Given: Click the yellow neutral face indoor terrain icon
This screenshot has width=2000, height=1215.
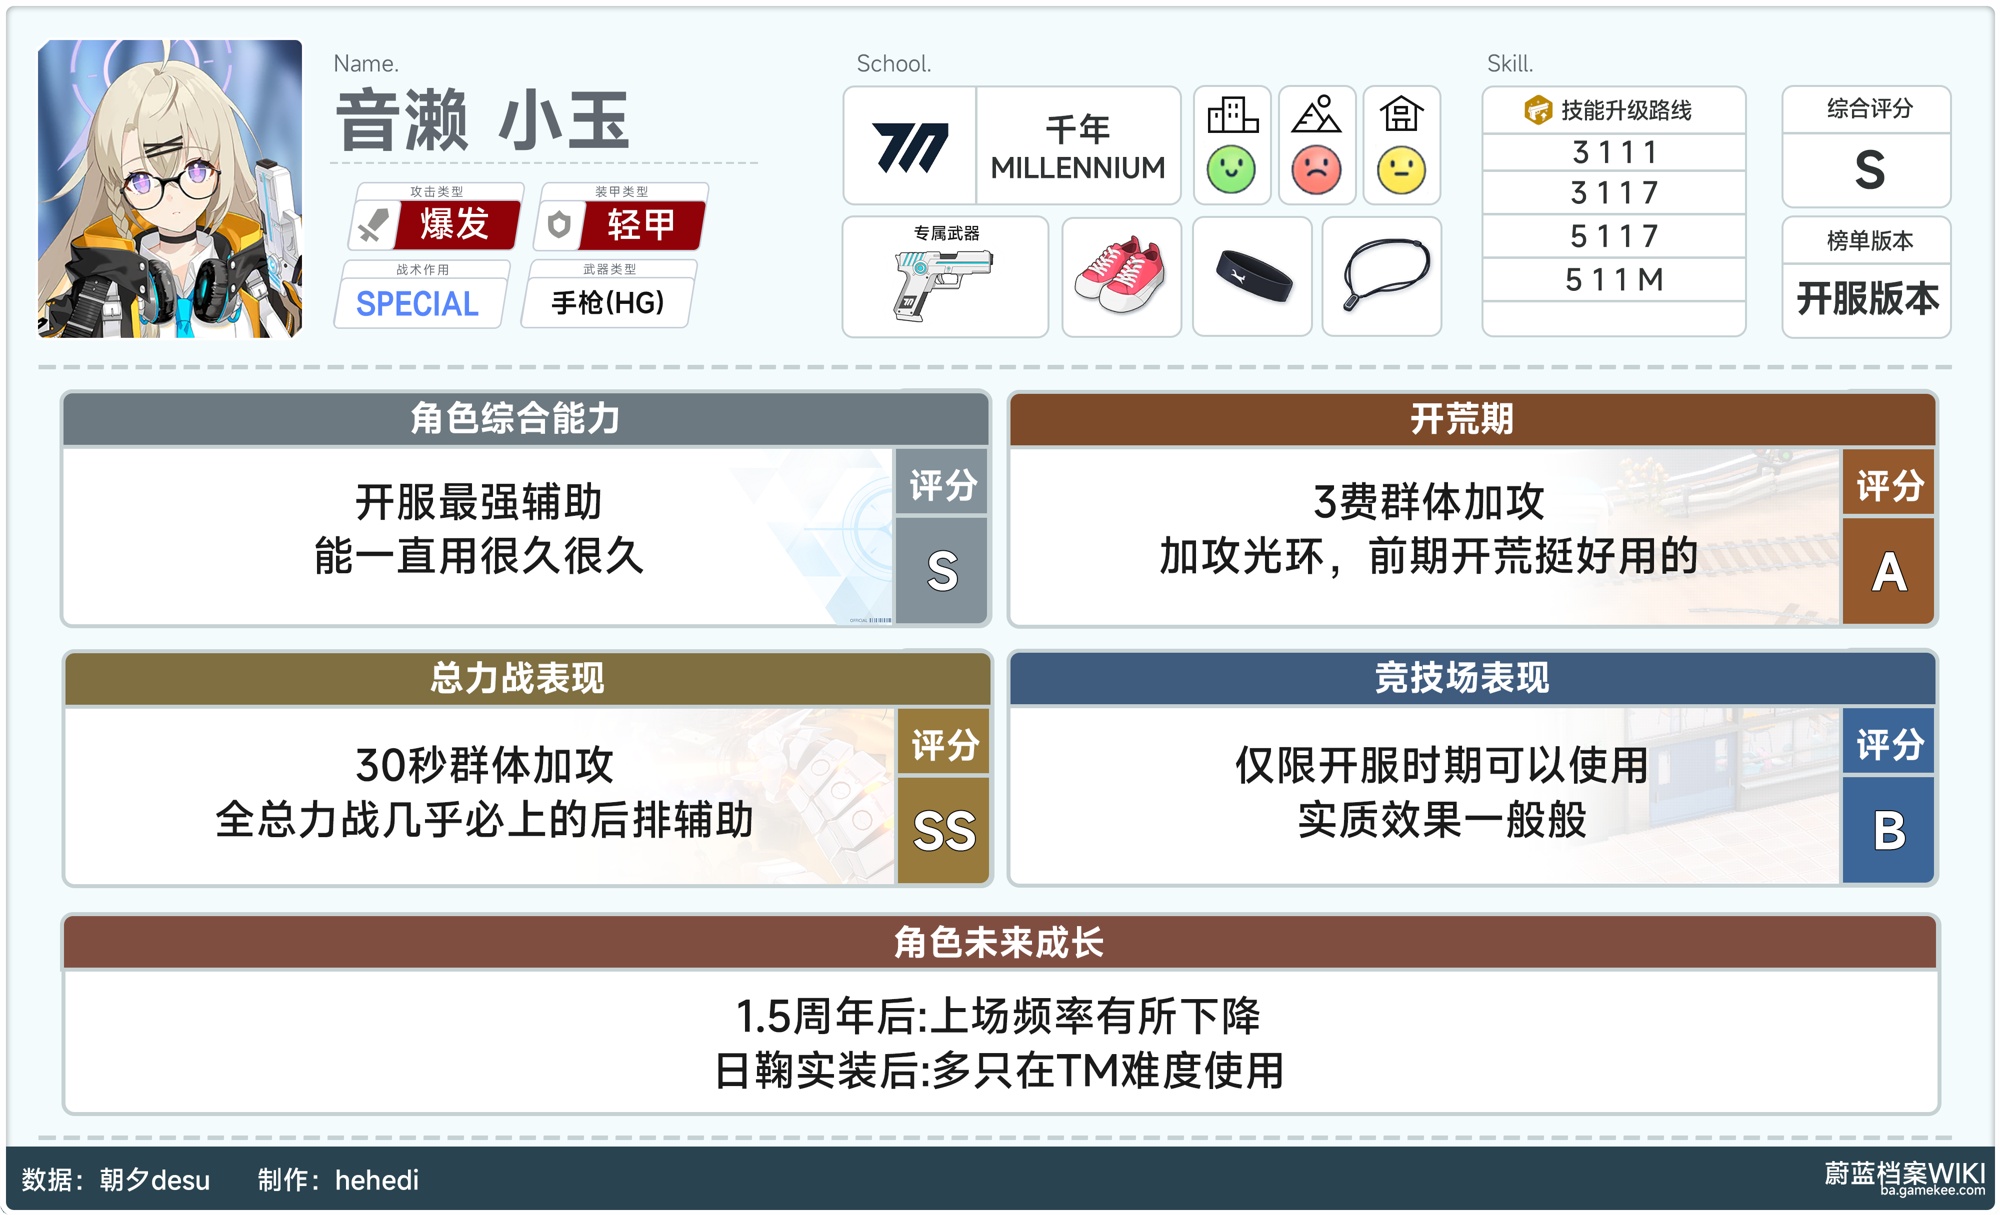Looking at the screenshot, I should coord(1401,169).
